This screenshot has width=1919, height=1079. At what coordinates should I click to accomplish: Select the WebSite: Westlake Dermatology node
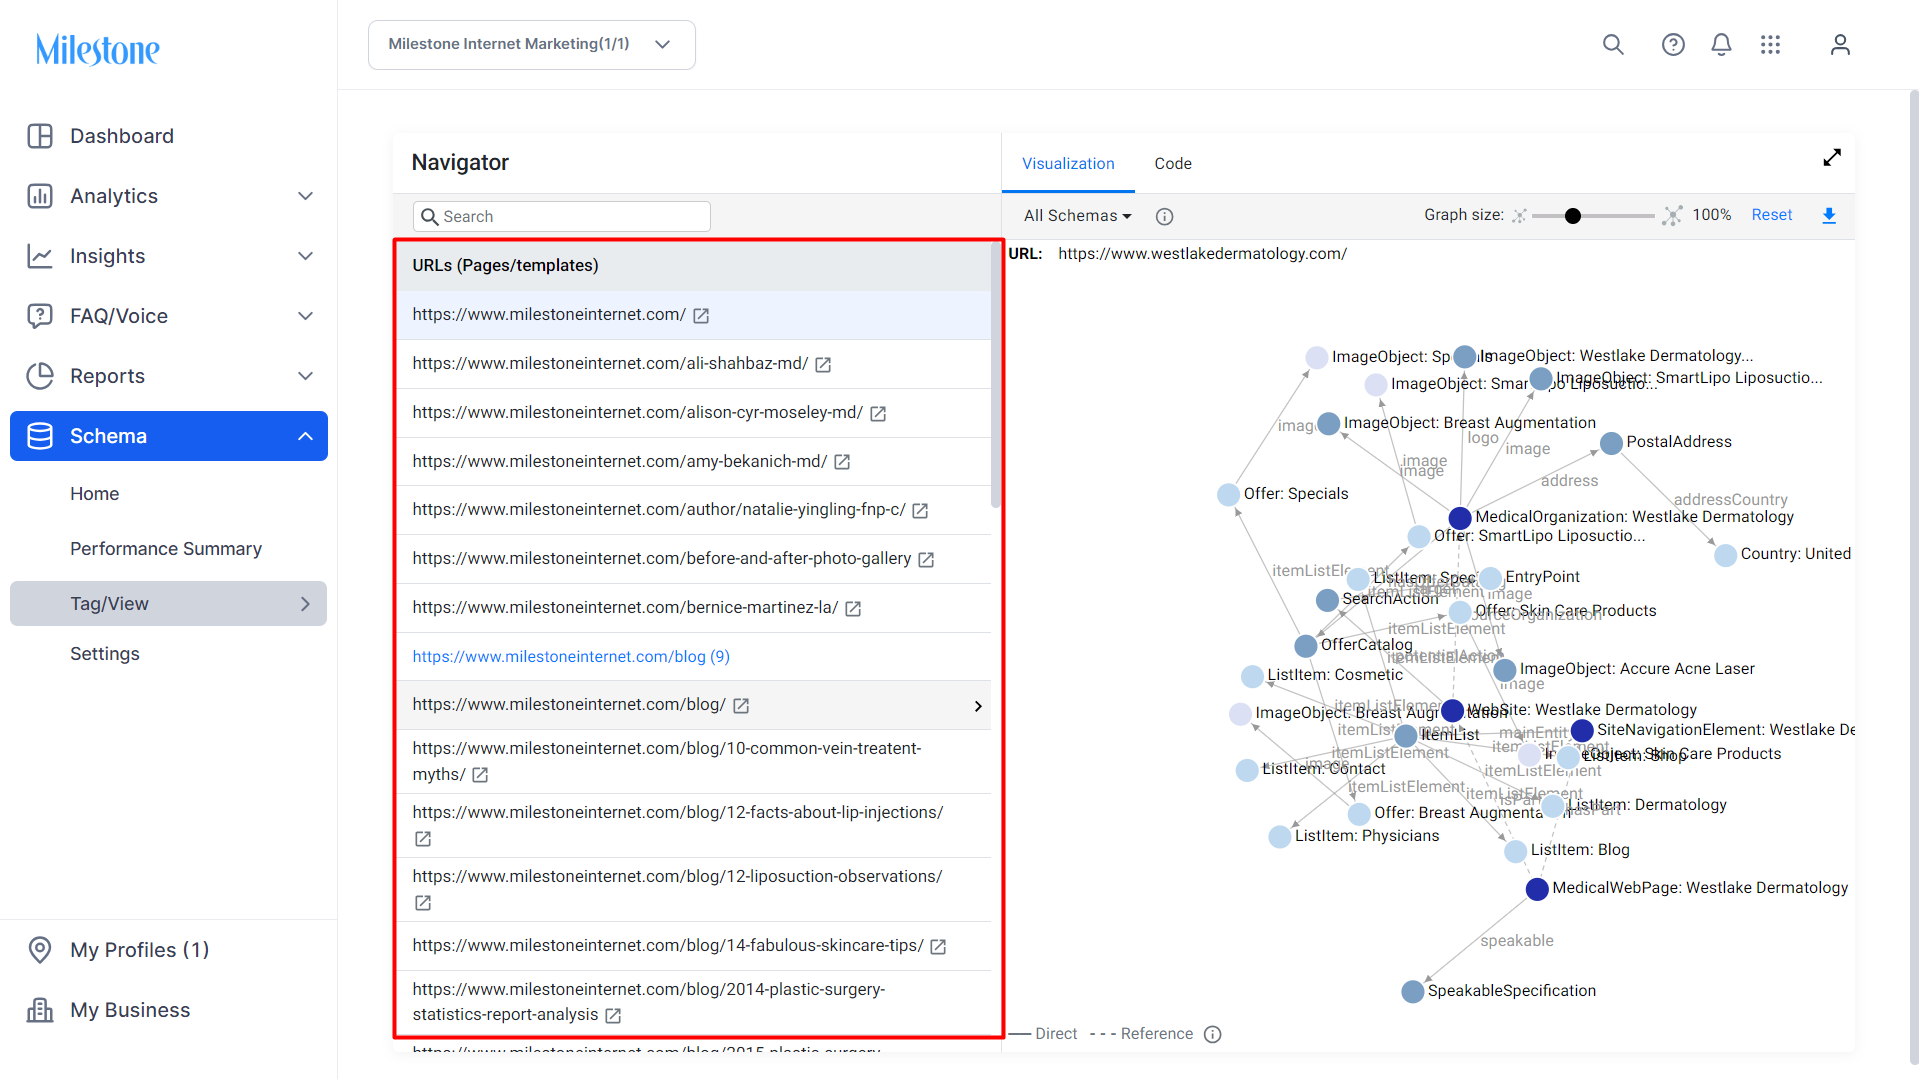tap(1453, 711)
